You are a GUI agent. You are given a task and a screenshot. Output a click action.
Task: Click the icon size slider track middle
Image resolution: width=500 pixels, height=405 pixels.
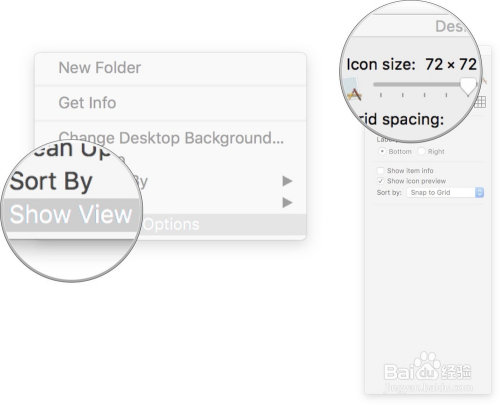(418, 85)
